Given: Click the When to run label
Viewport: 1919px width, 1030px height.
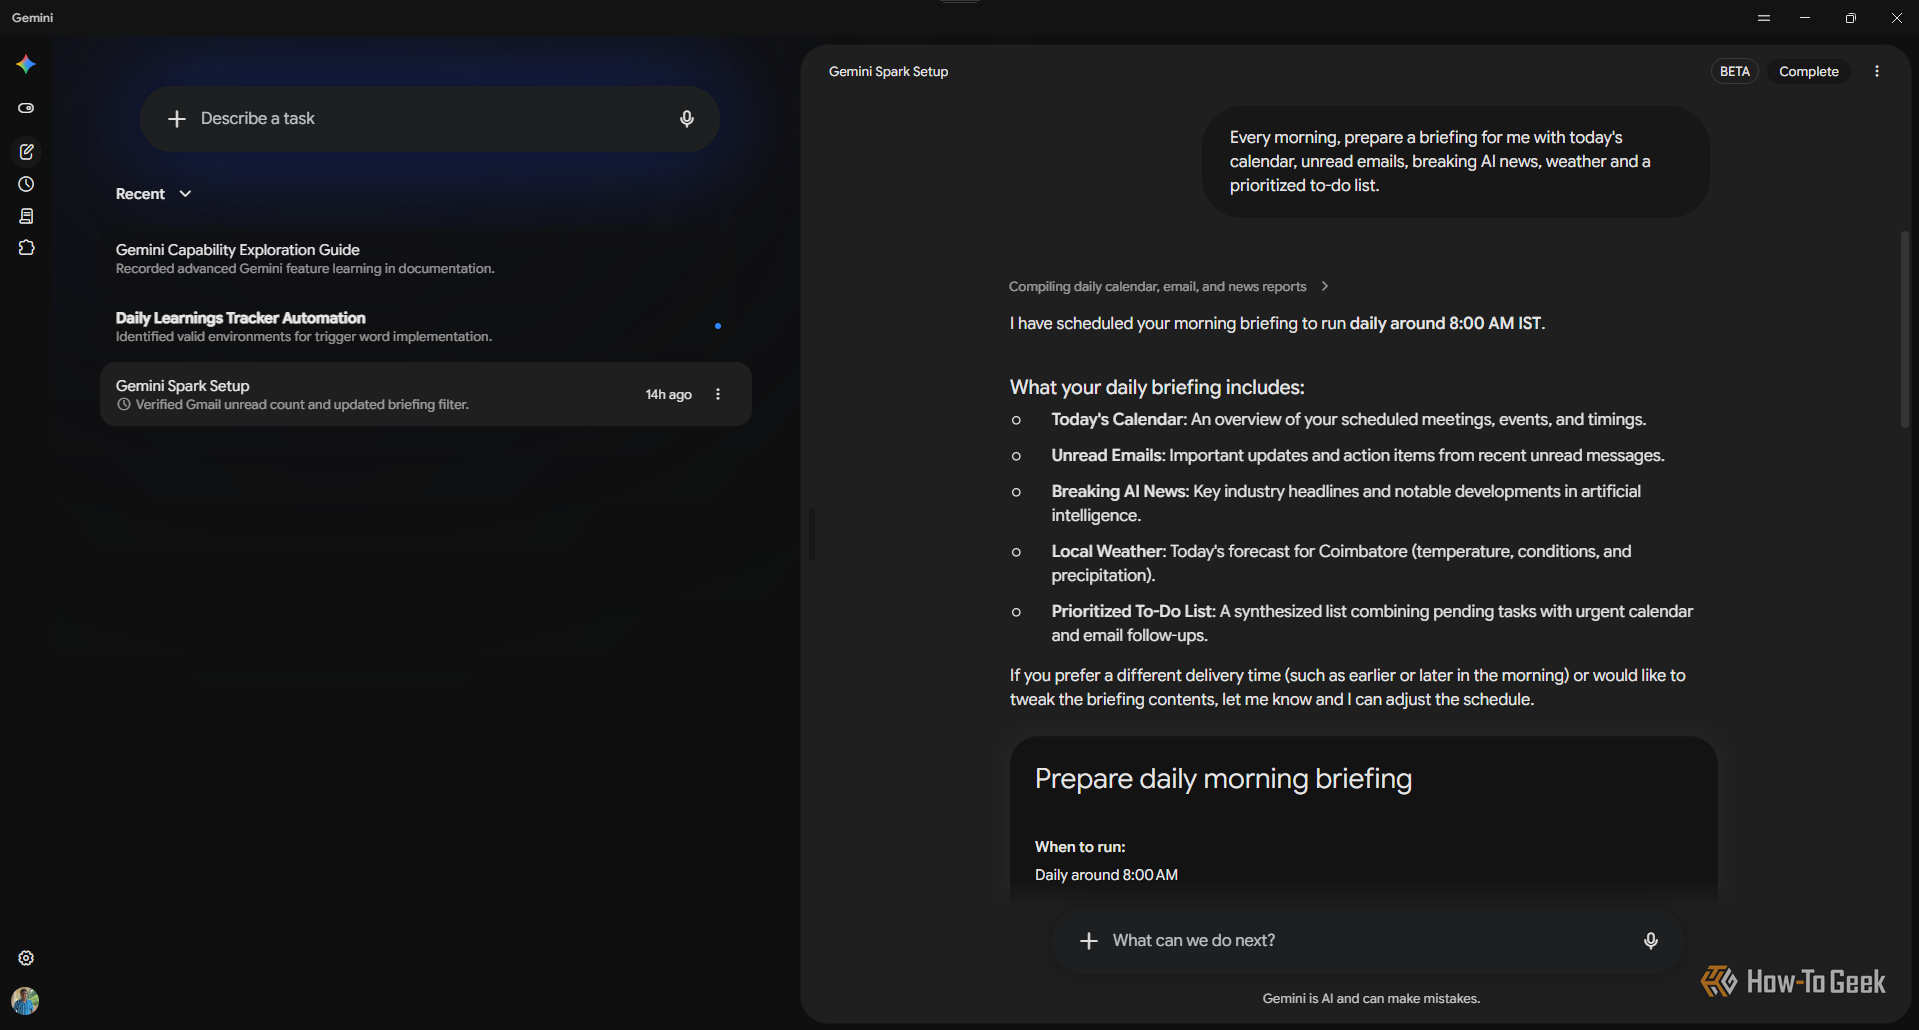Looking at the screenshot, I should (x=1080, y=847).
